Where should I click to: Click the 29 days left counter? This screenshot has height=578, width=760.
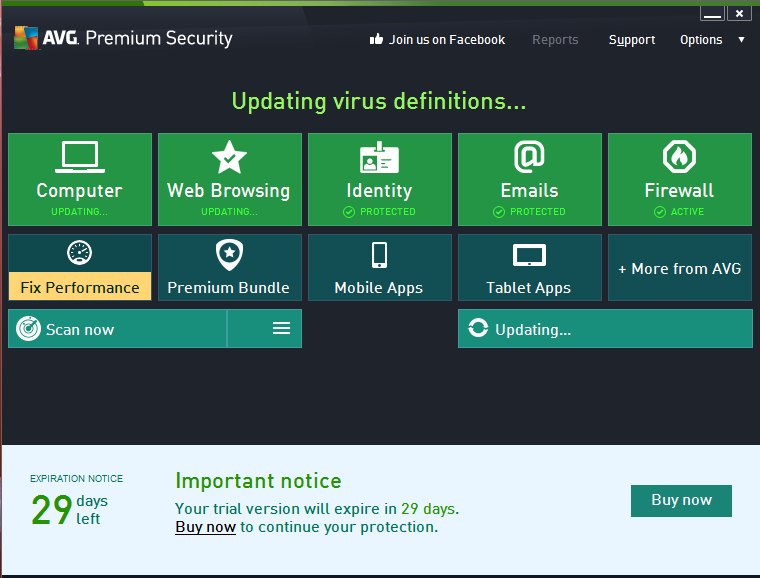pyautogui.click(x=69, y=510)
